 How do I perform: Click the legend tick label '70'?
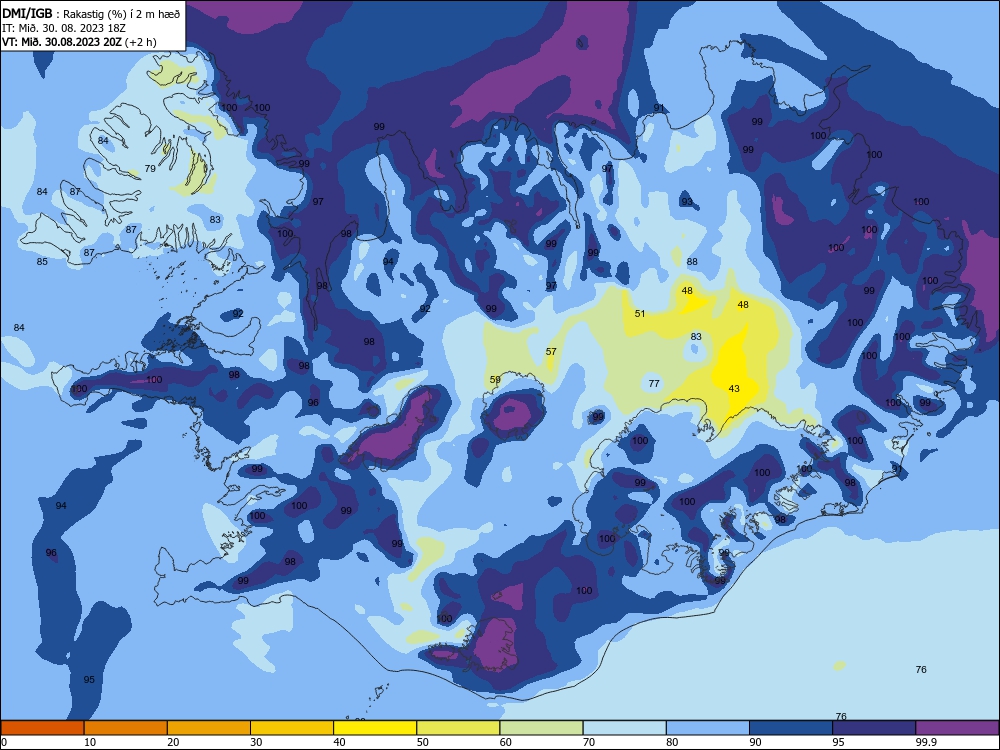tap(589, 742)
